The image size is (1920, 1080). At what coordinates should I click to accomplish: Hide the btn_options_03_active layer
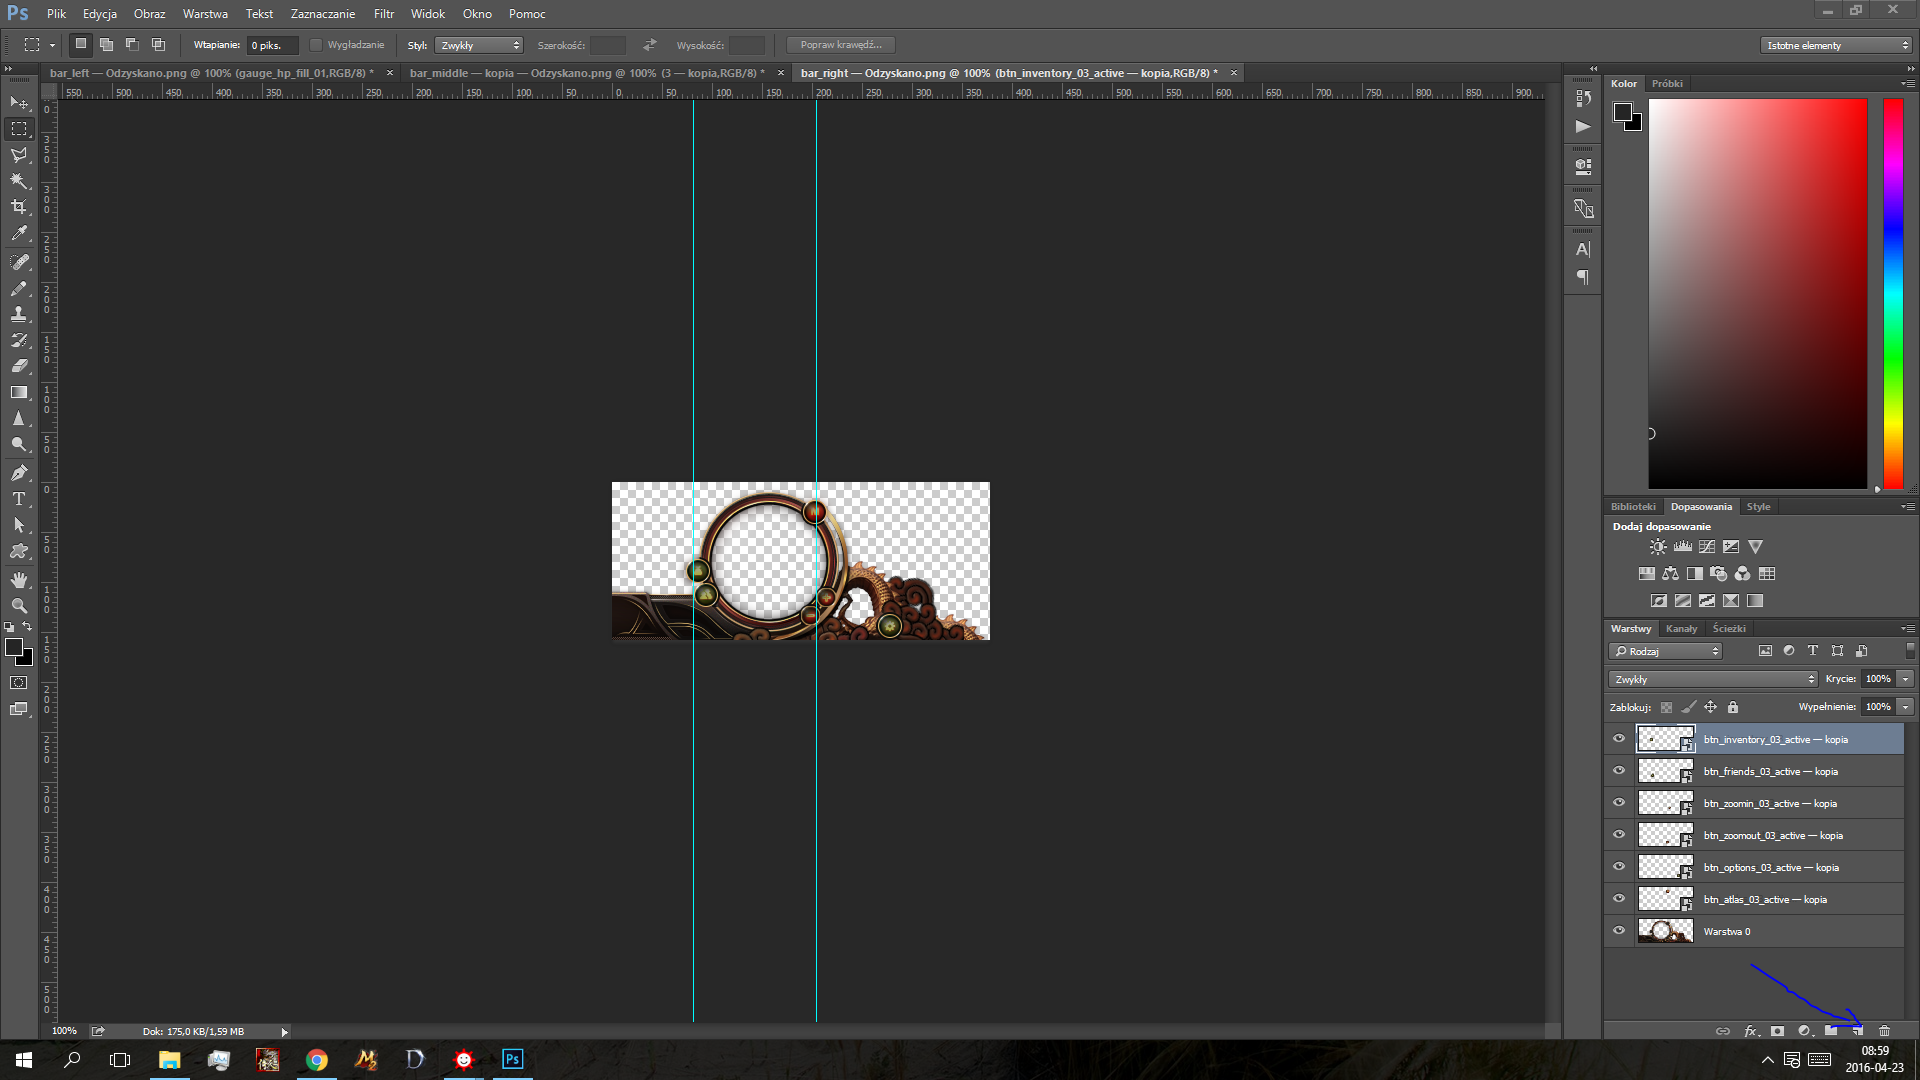[x=1619, y=867]
